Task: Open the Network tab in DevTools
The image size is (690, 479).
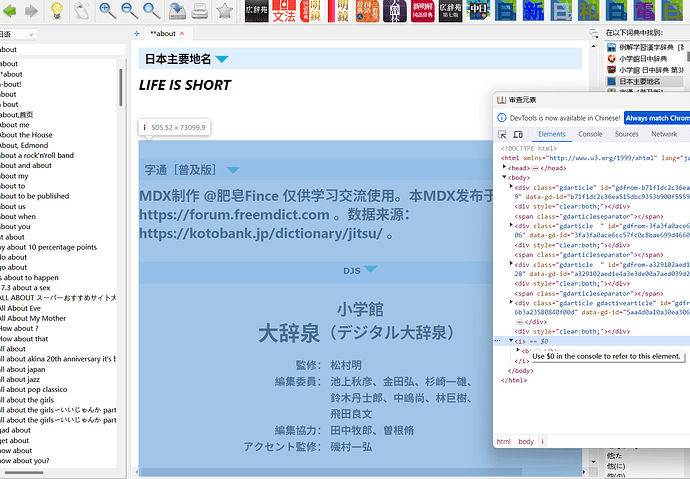Action: (664, 134)
